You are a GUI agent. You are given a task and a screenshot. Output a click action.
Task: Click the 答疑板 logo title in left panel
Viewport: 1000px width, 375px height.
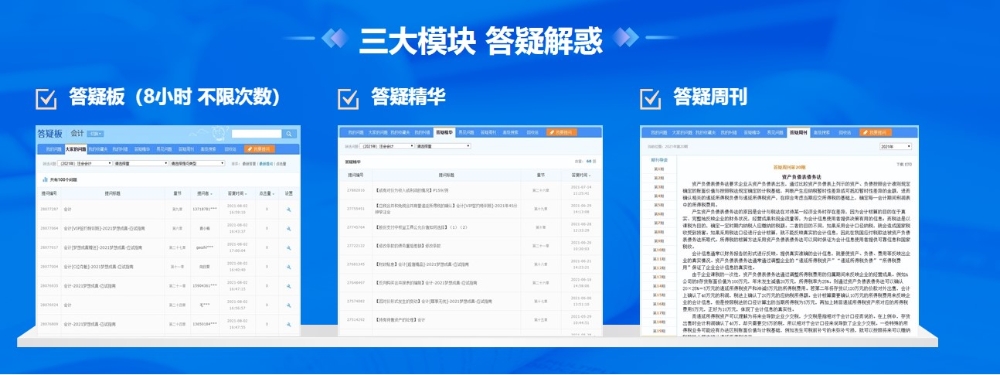(50, 133)
